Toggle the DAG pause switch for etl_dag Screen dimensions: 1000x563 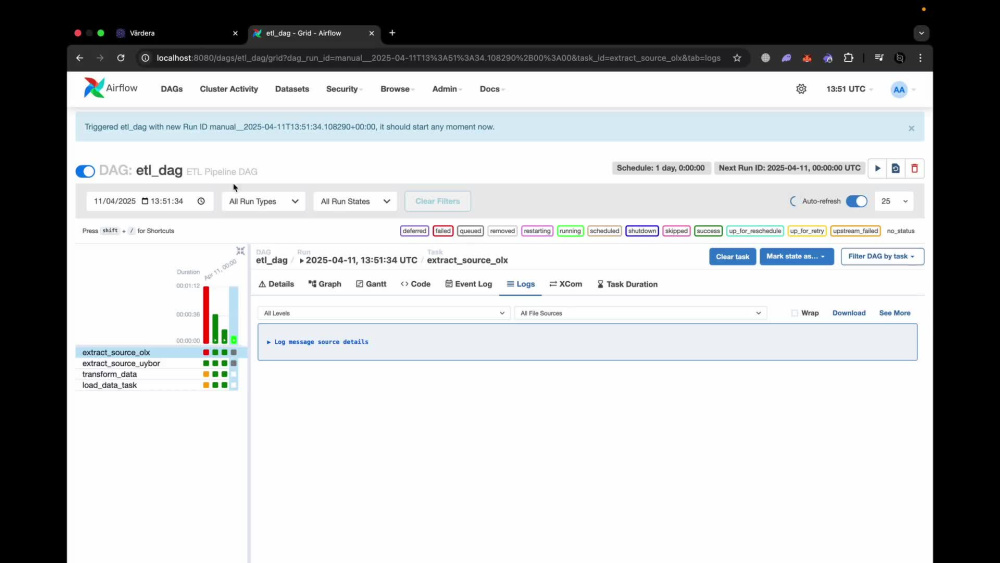85,172
